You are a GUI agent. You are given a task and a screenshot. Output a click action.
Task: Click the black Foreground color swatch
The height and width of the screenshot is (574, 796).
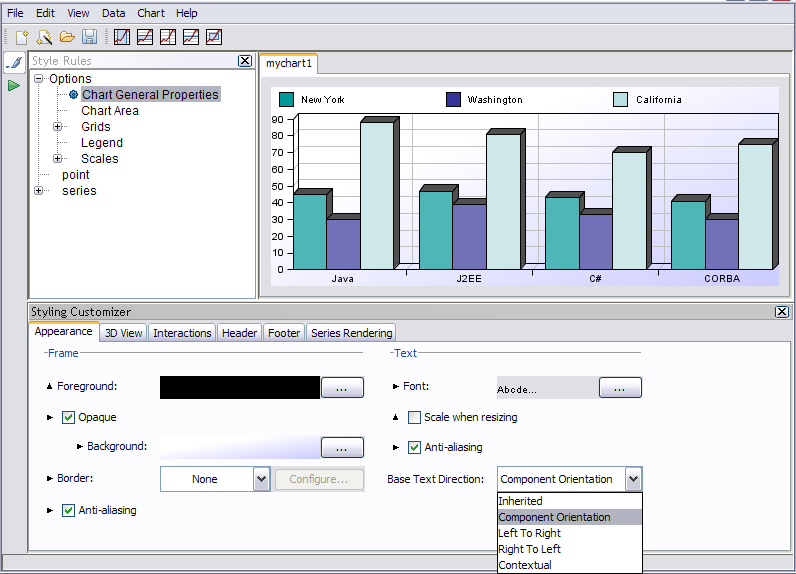(240, 387)
